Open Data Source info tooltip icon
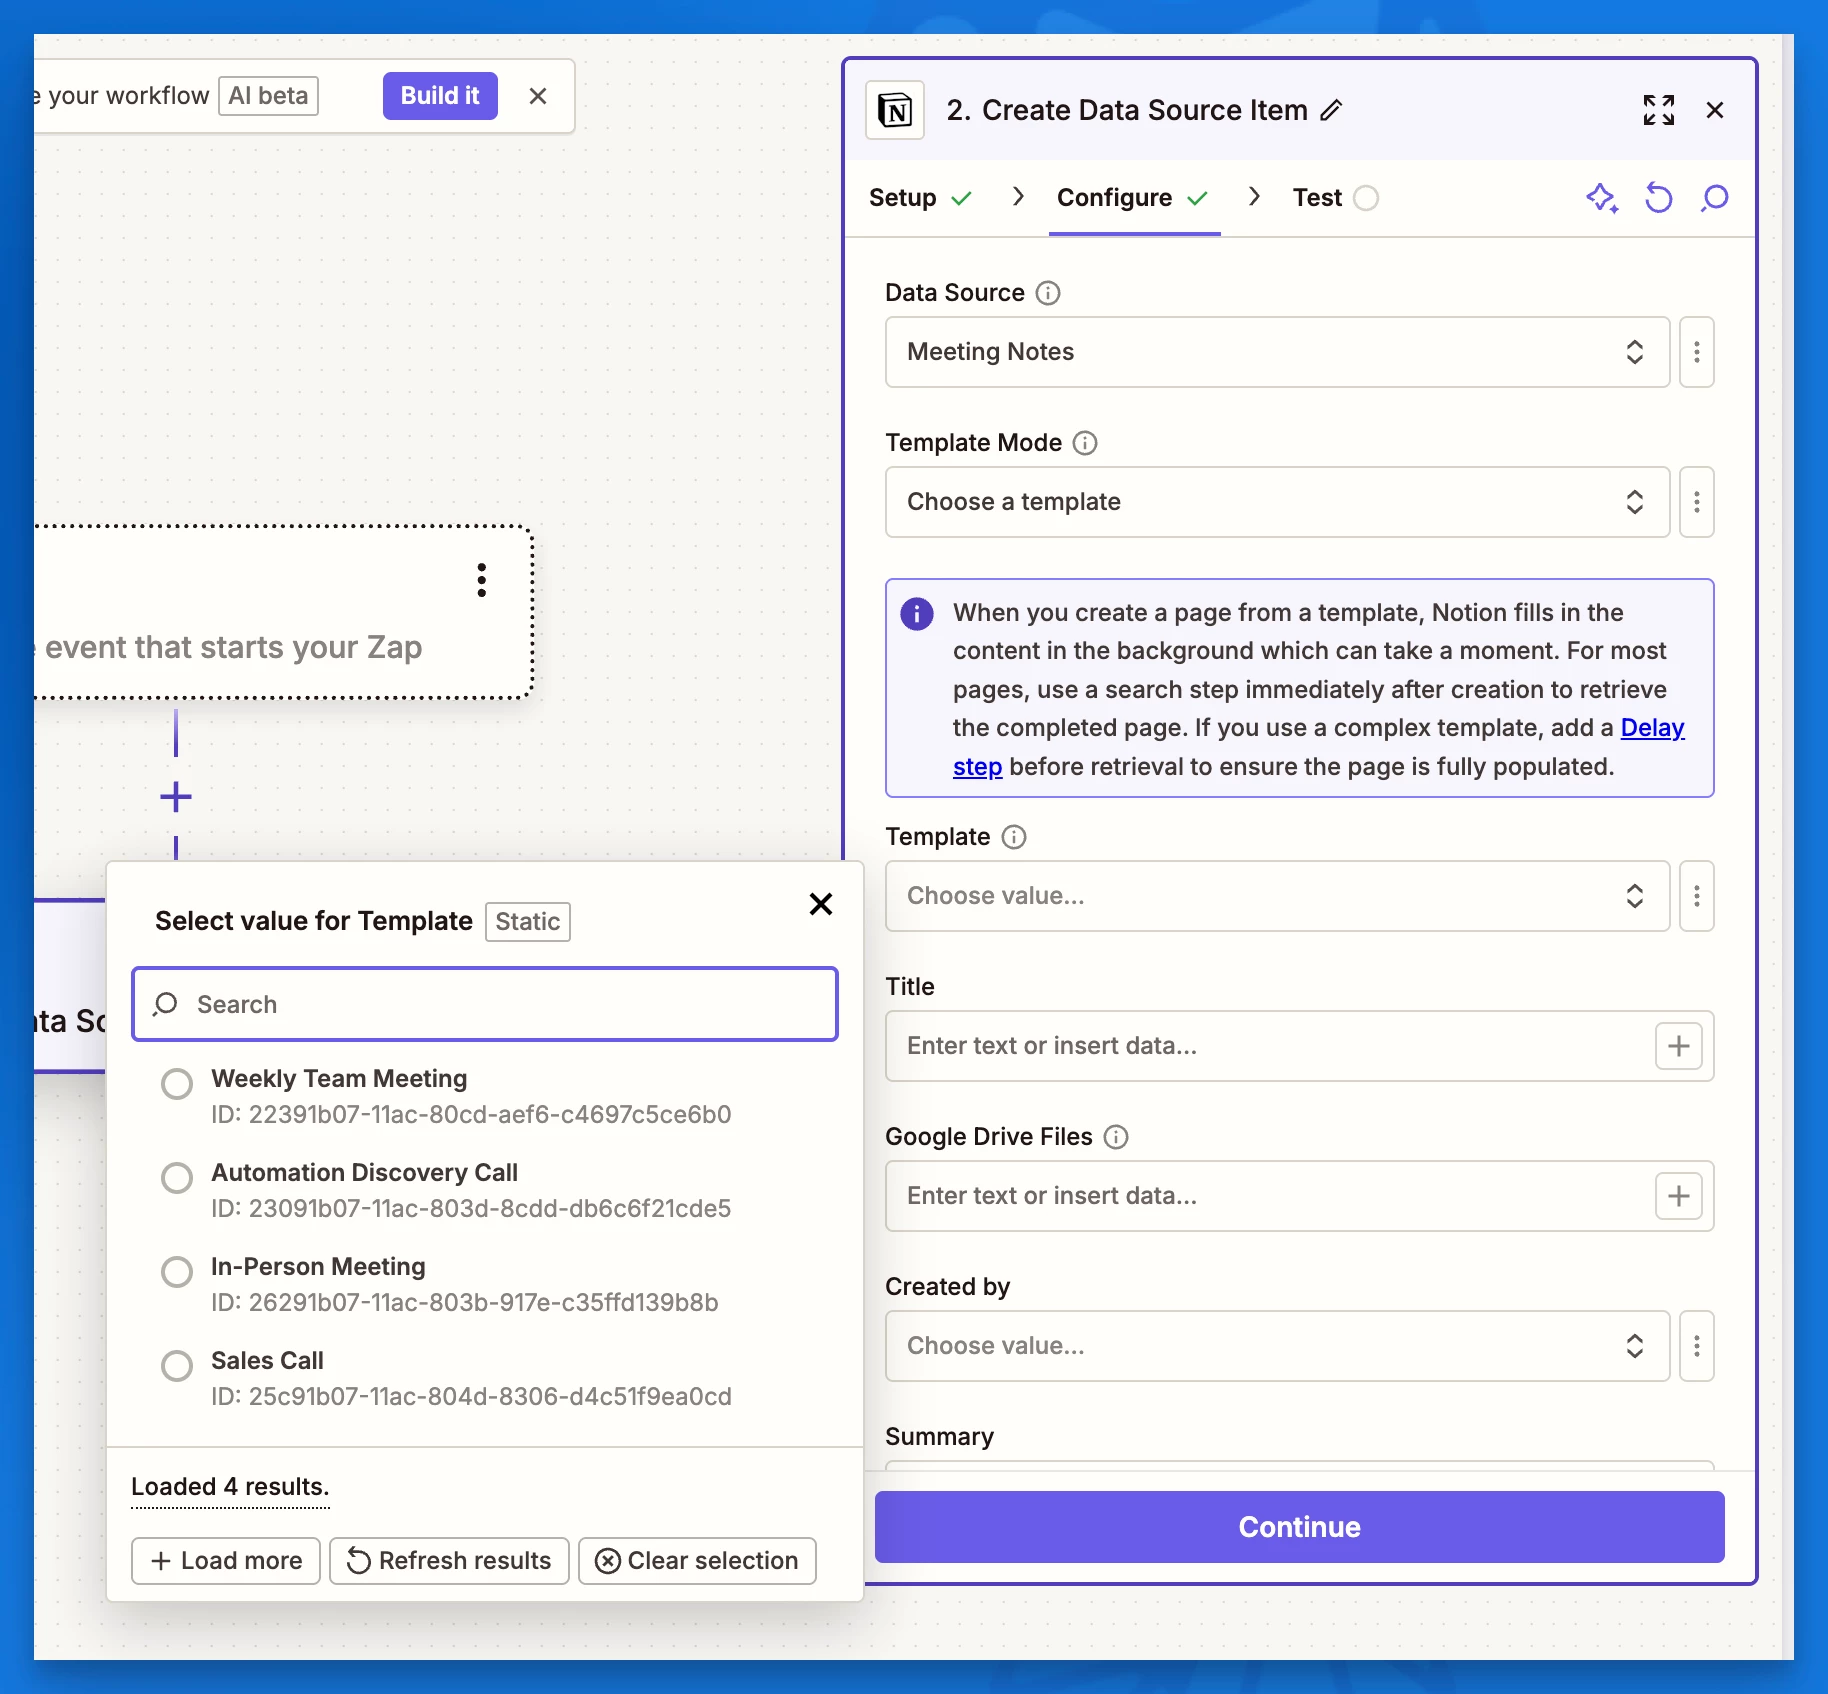The image size is (1828, 1694). pyautogui.click(x=1047, y=293)
